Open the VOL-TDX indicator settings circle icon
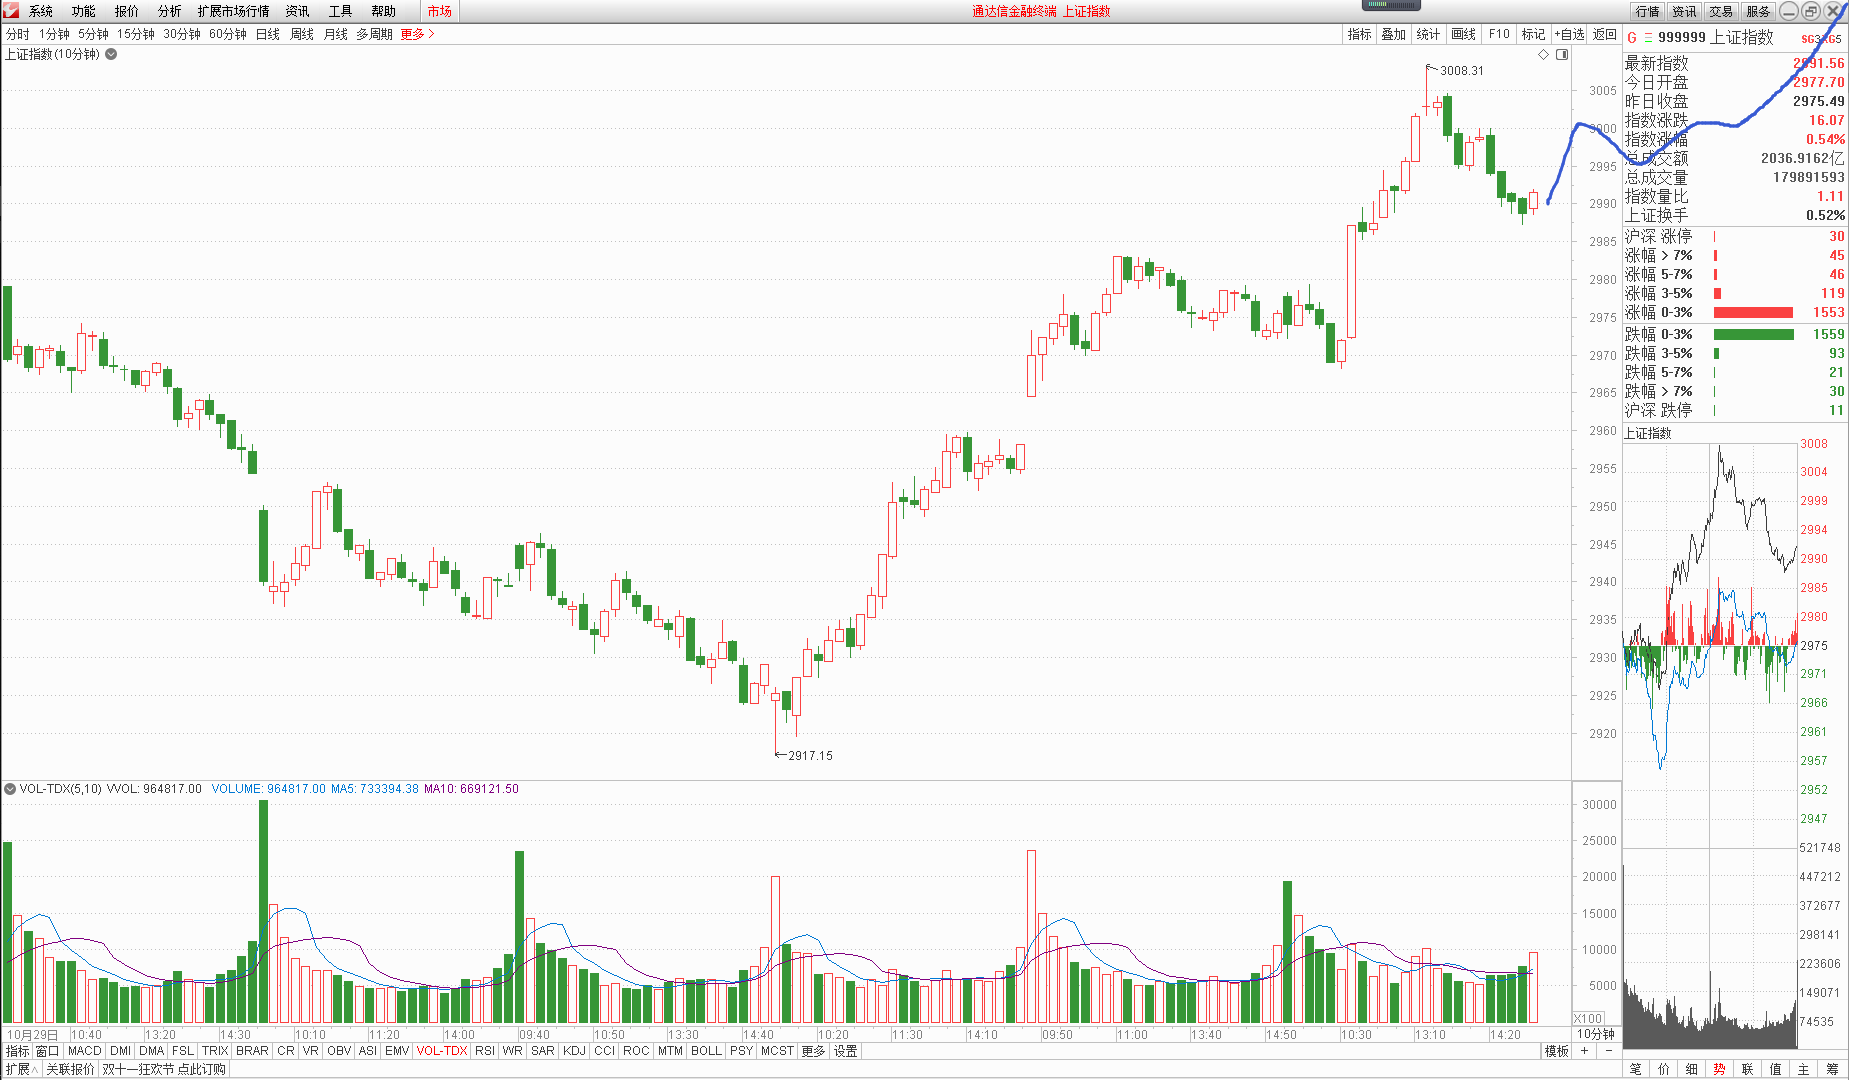 pyautogui.click(x=10, y=789)
